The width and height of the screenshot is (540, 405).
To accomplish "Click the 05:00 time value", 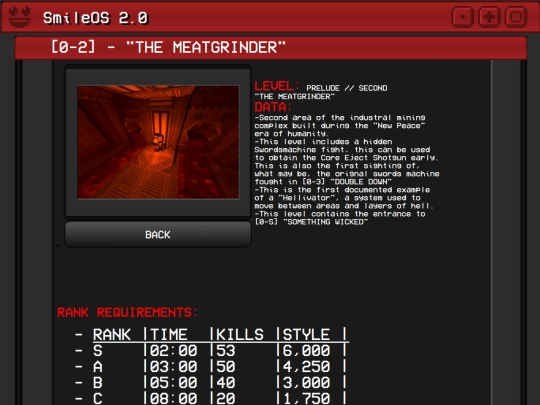I will pyautogui.click(x=174, y=382).
